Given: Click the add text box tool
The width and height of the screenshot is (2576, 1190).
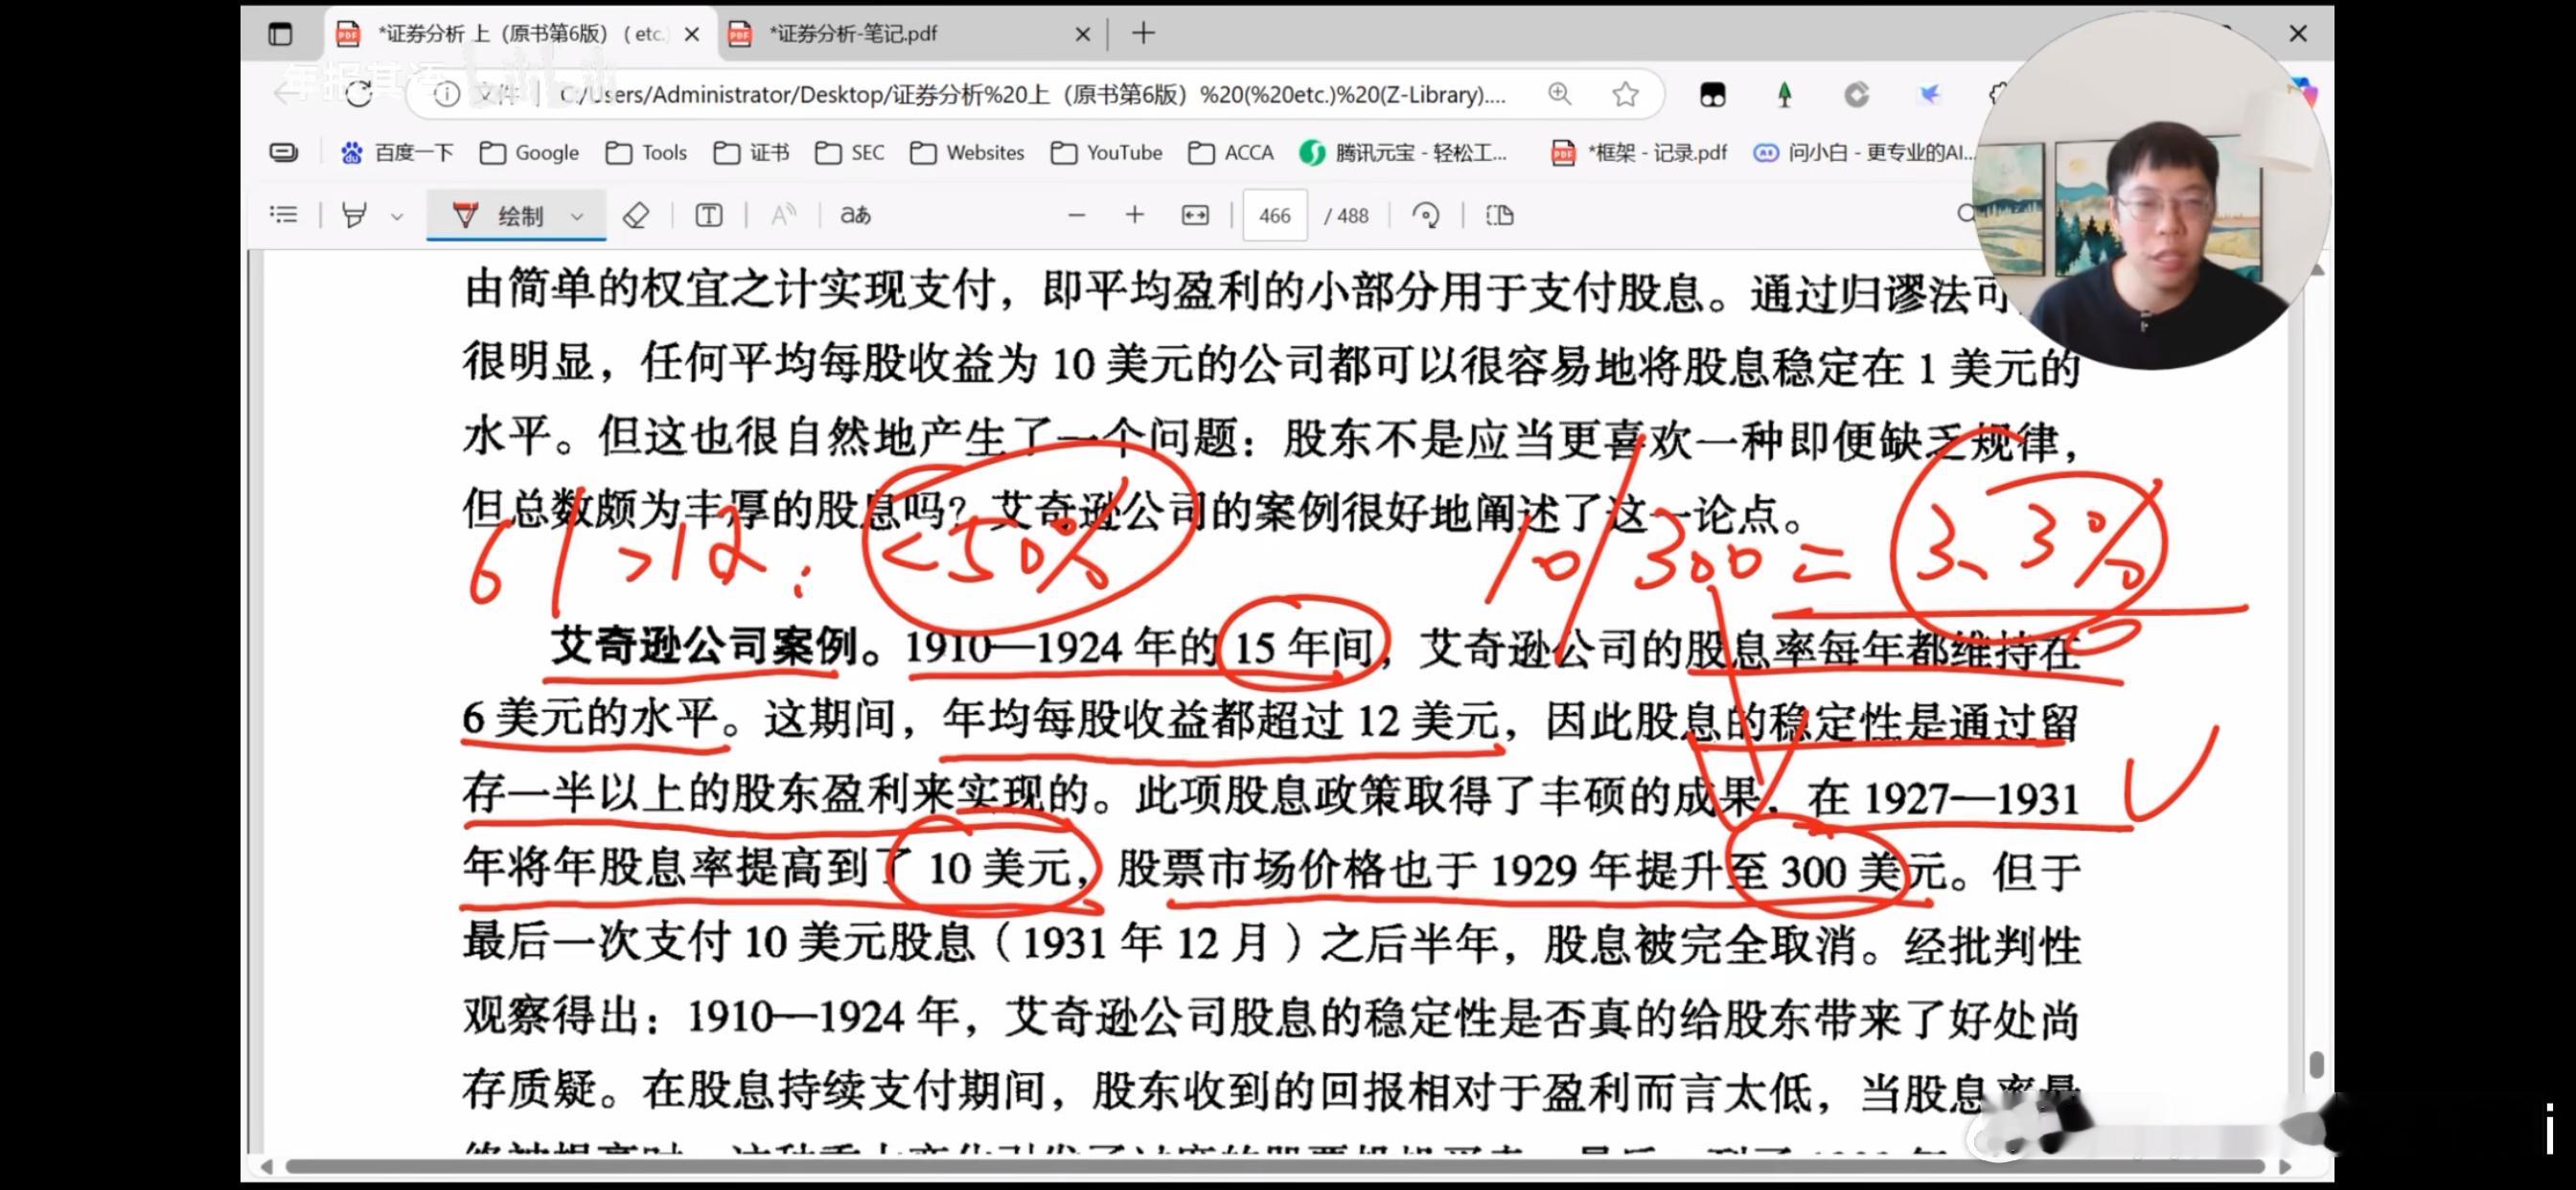Looking at the screenshot, I should coord(708,215).
